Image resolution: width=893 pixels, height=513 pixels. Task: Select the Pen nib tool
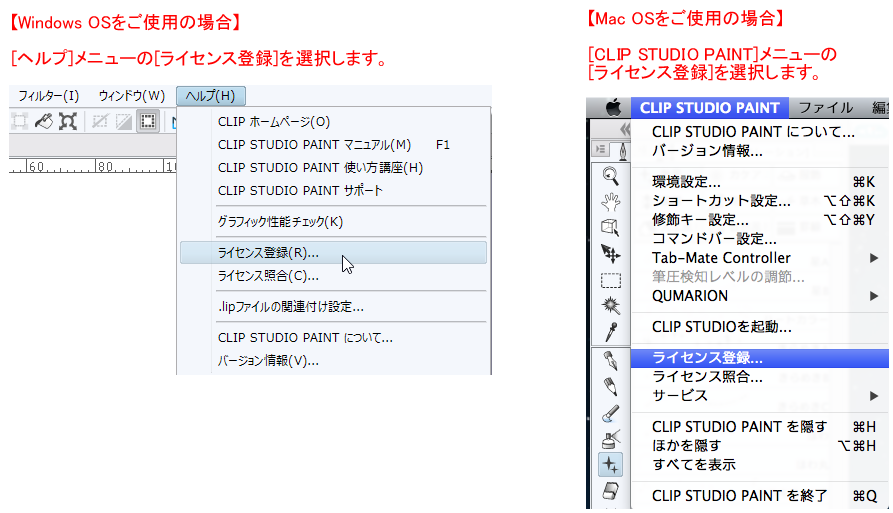pyautogui.click(x=611, y=360)
